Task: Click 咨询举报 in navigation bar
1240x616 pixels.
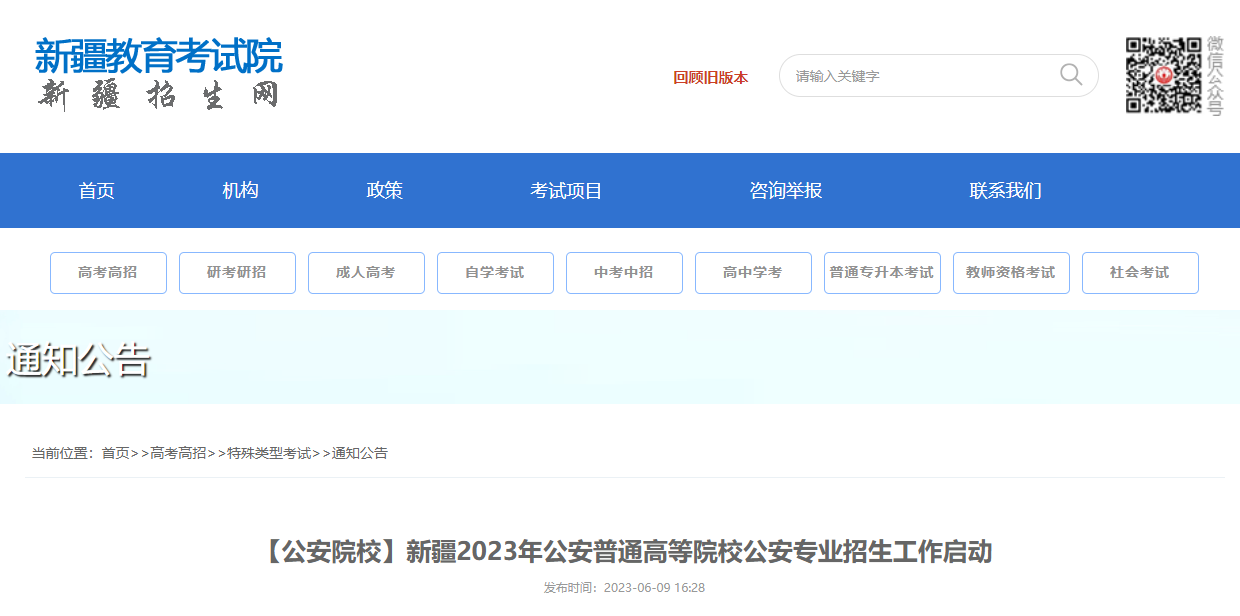Action: coord(786,191)
